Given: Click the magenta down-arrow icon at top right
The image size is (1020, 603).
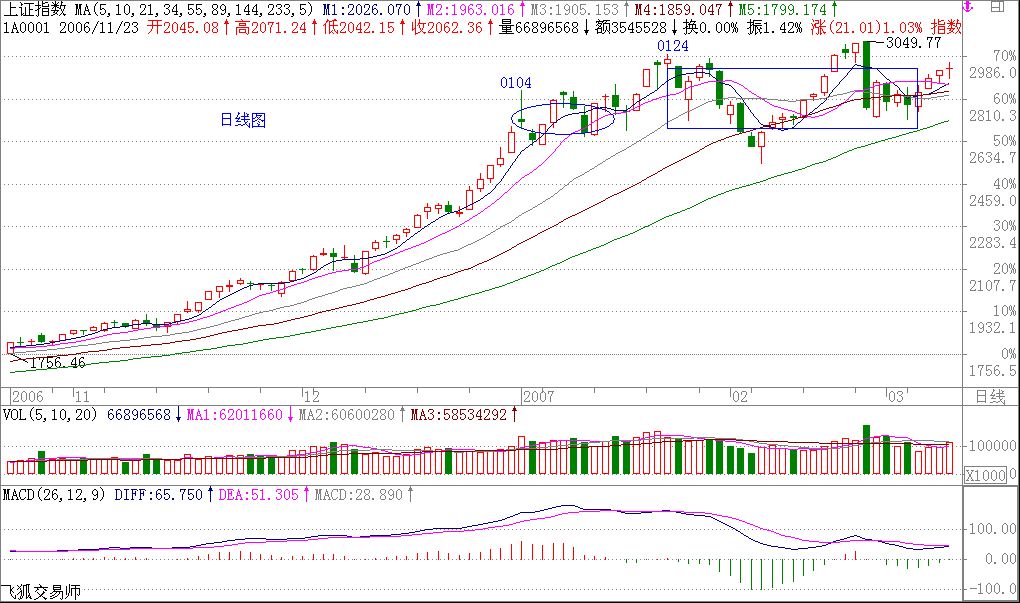Looking at the screenshot, I should pos(967,8).
